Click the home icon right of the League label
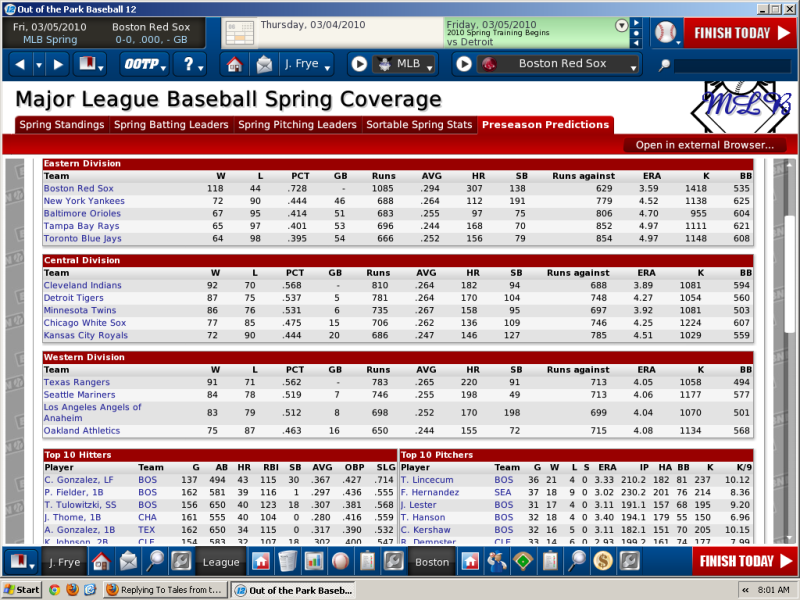The image size is (800, 600). pyautogui.click(x=261, y=562)
